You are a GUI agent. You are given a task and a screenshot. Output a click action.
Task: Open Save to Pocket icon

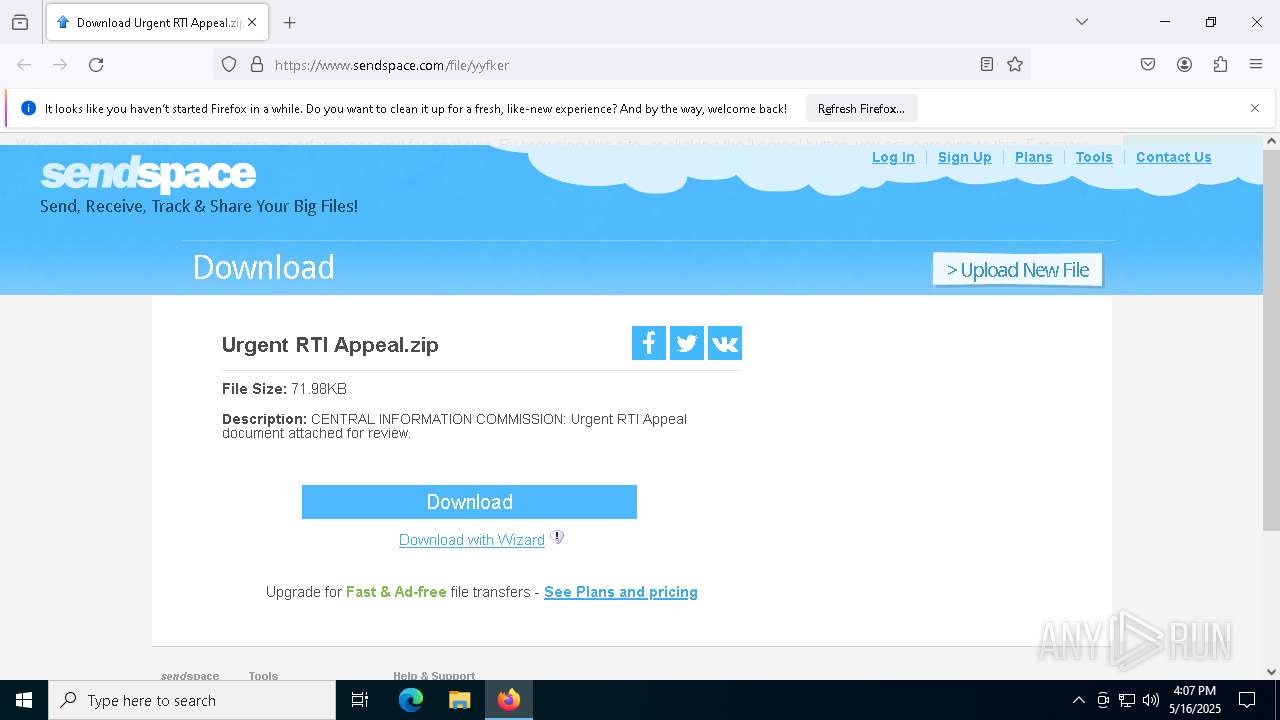(1148, 65)
